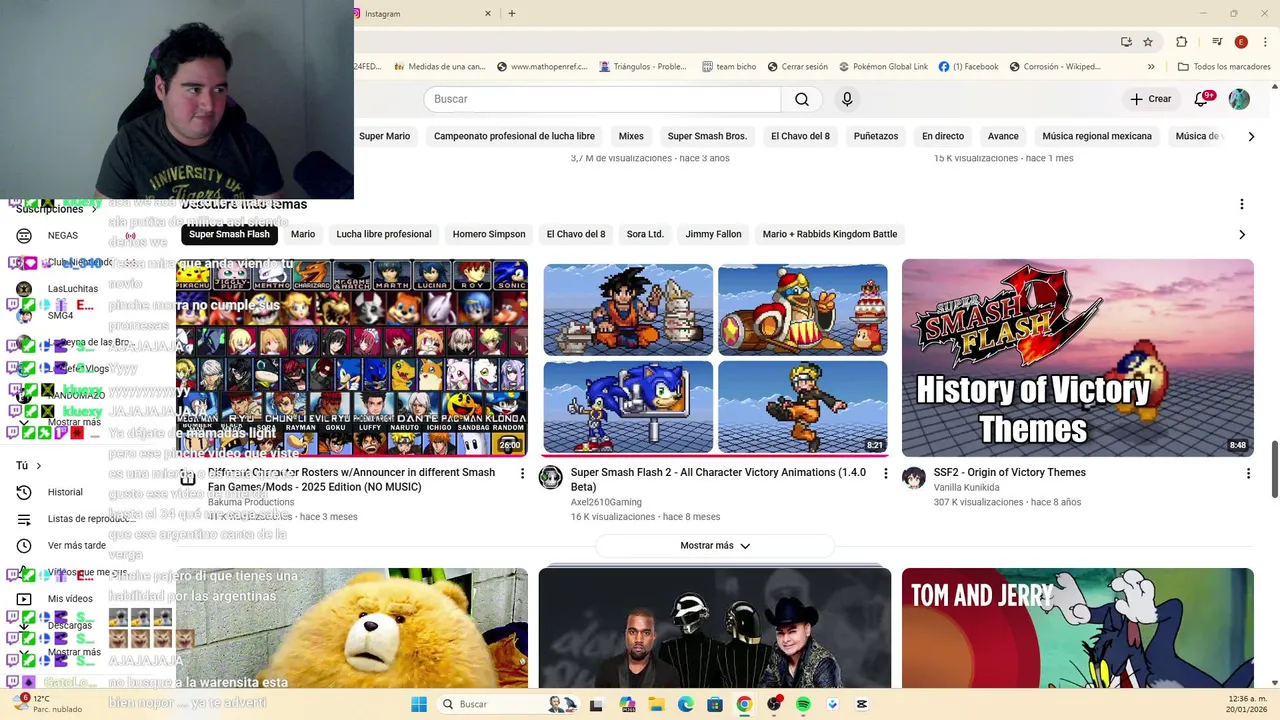Screen dimensions: 1280x720
Task: Click the install app icon in address bar
Action: pos(1126,42)
